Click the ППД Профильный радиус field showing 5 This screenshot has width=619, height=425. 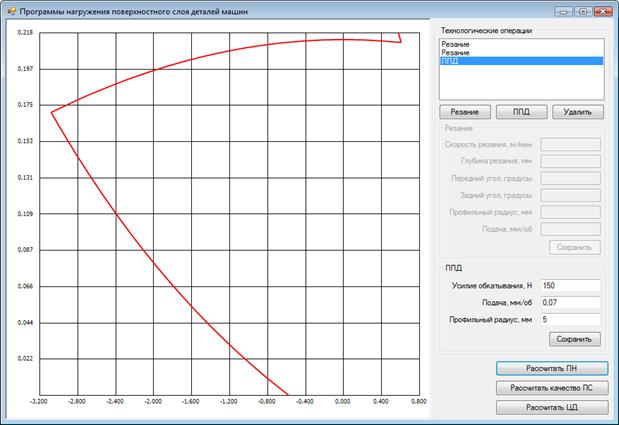569,319
